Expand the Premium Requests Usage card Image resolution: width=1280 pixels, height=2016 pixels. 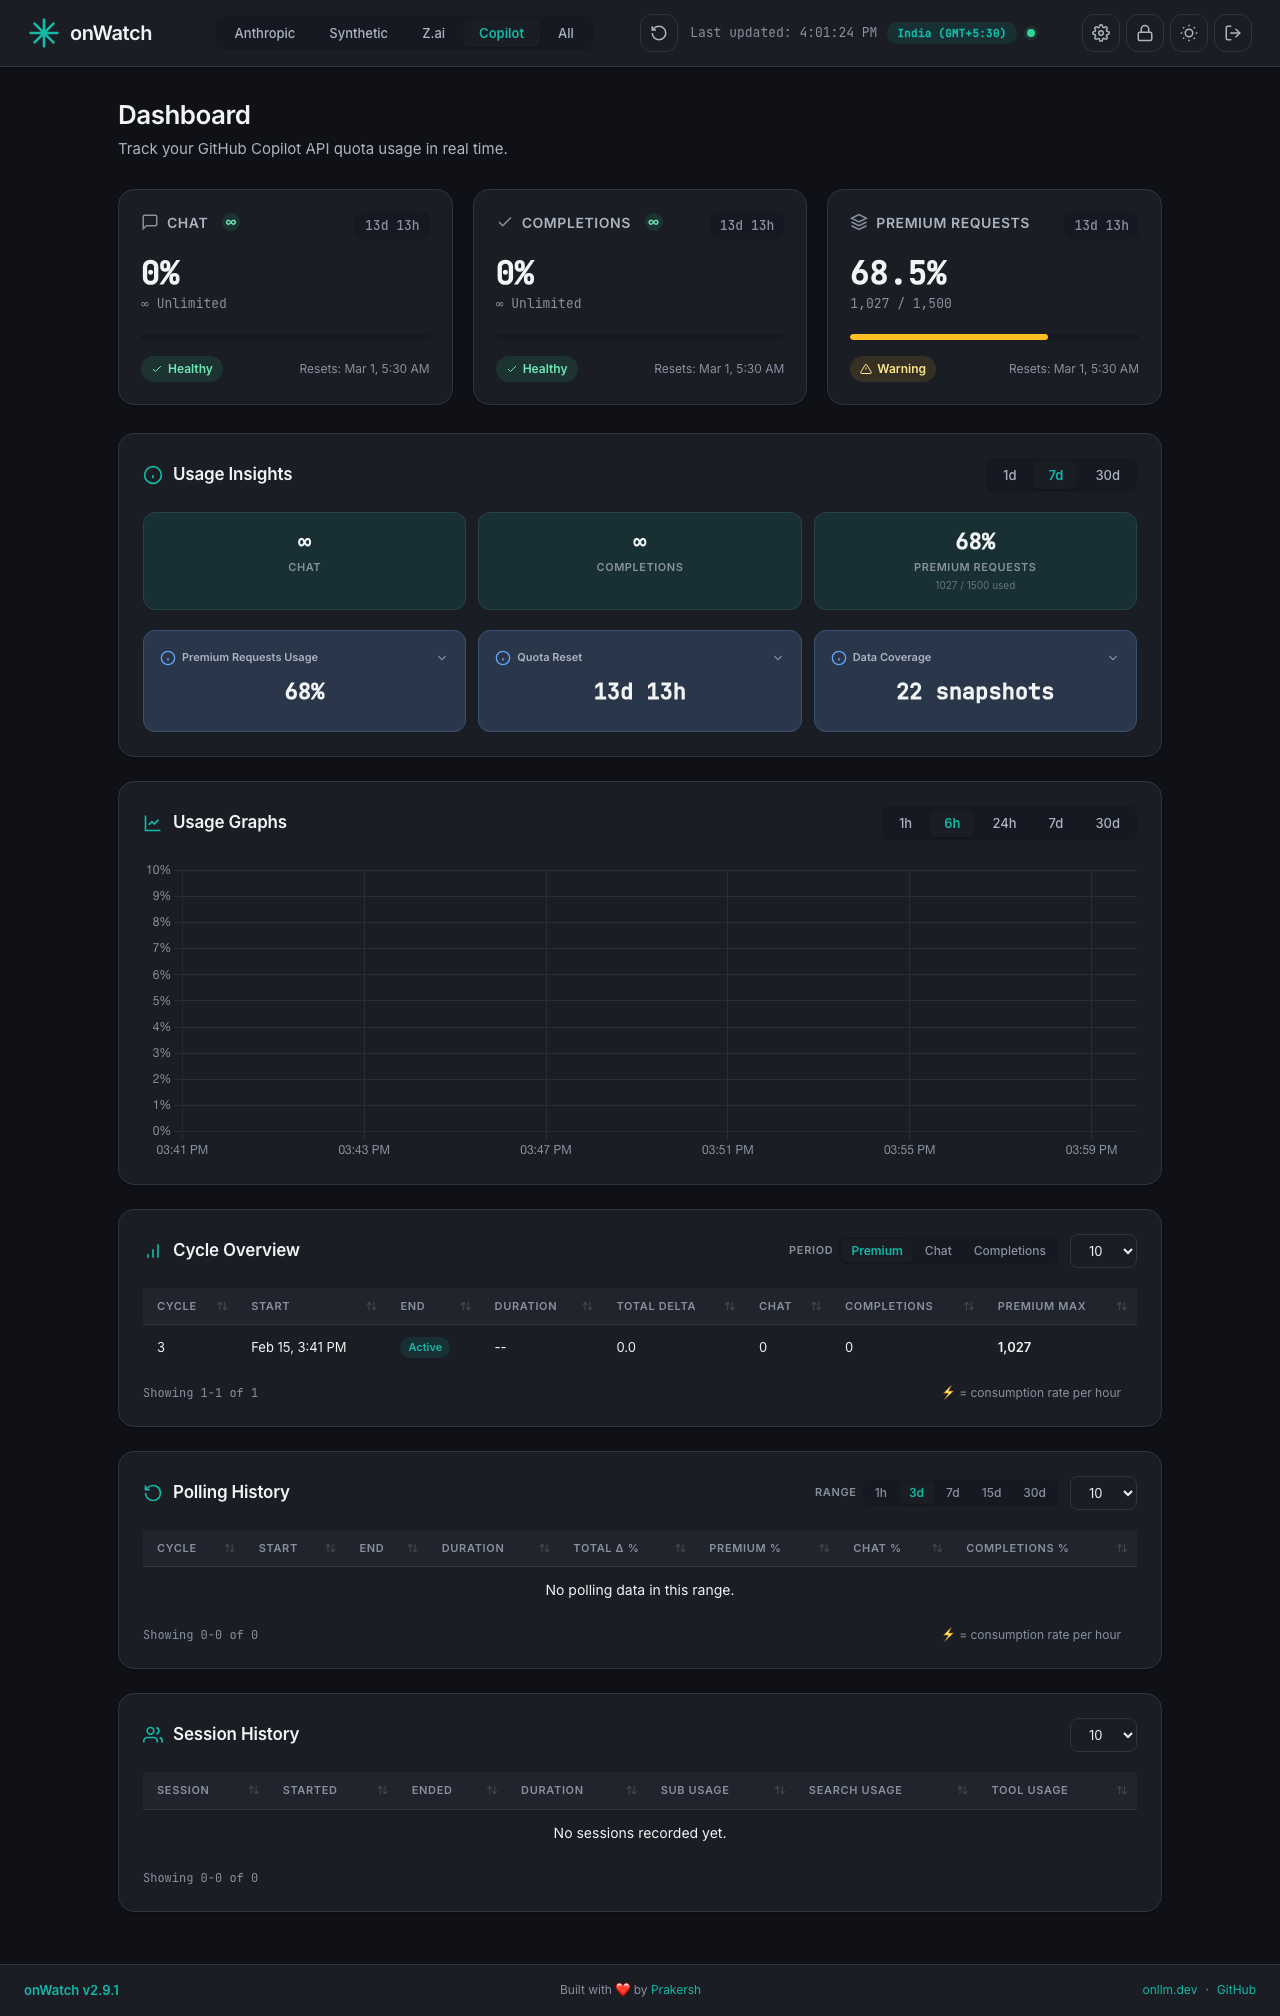point(442,658)
